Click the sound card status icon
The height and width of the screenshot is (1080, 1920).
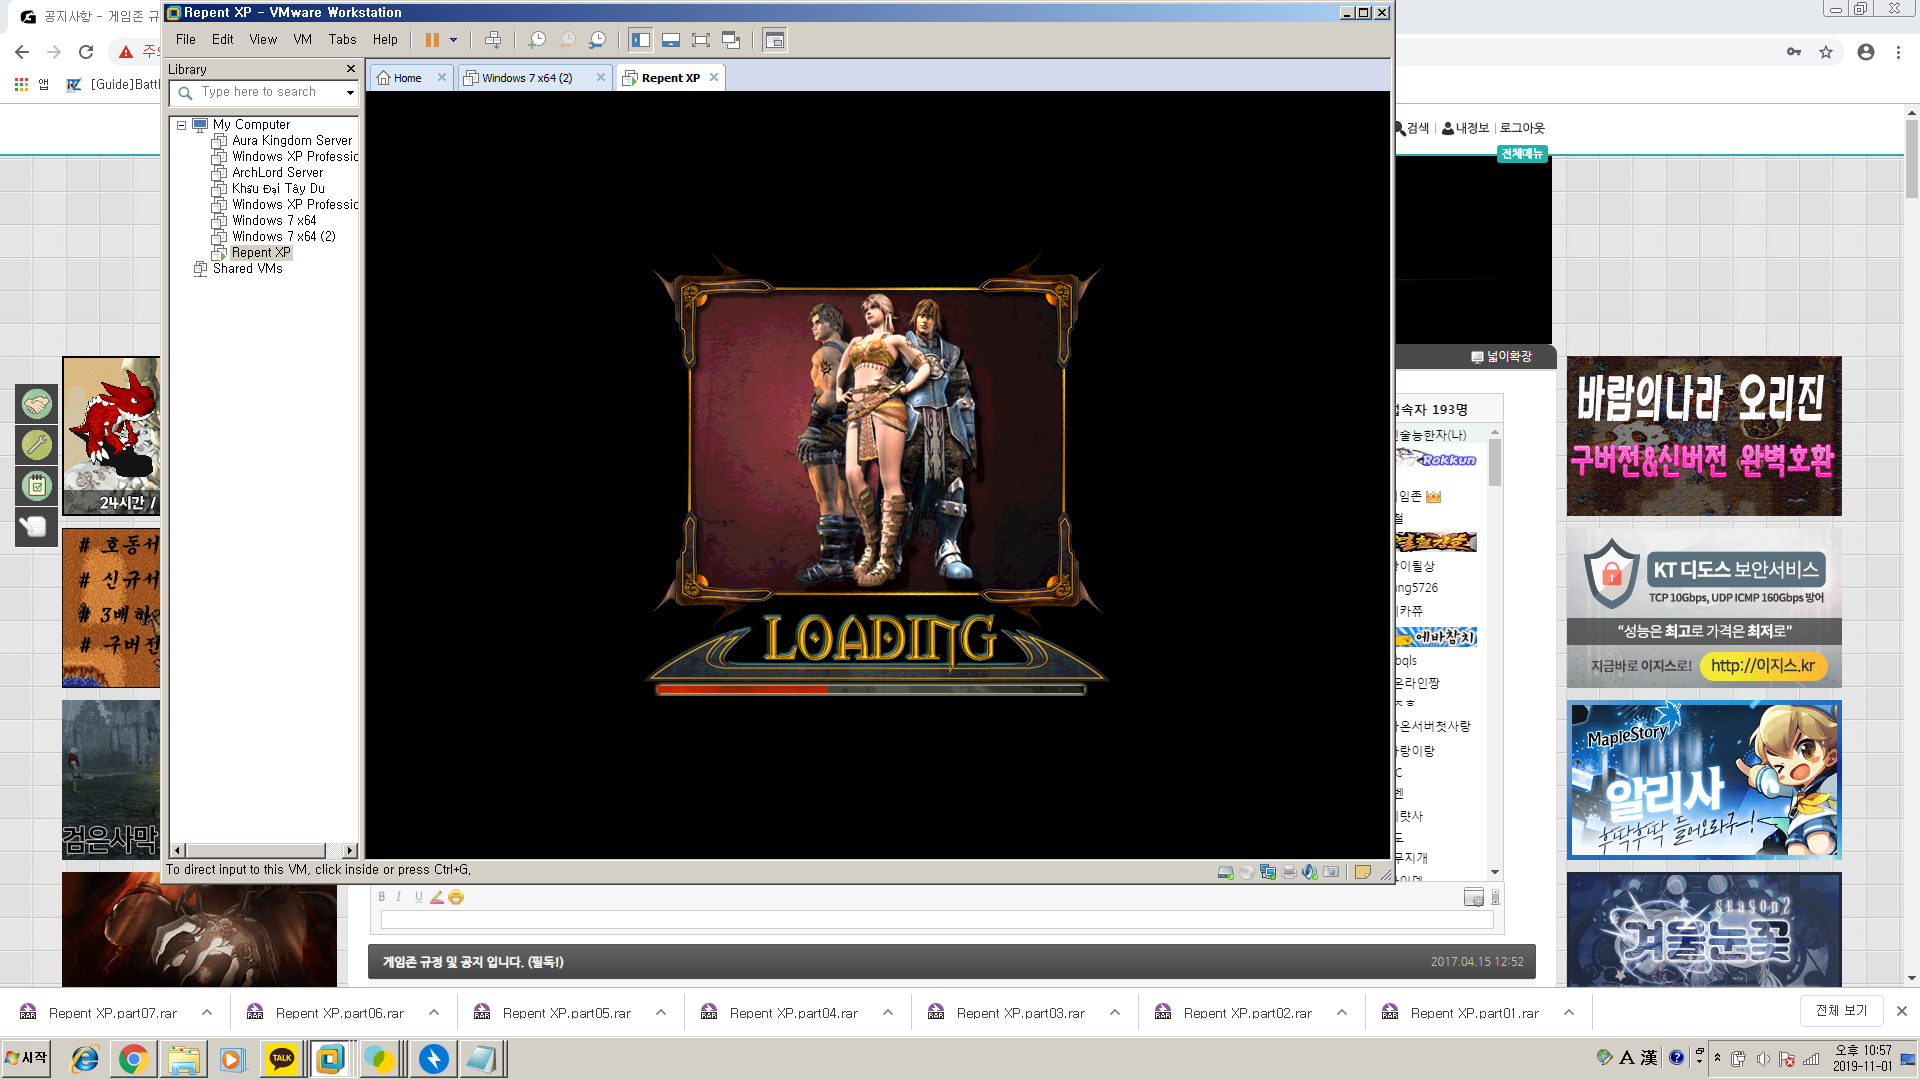click(1309, 872)
